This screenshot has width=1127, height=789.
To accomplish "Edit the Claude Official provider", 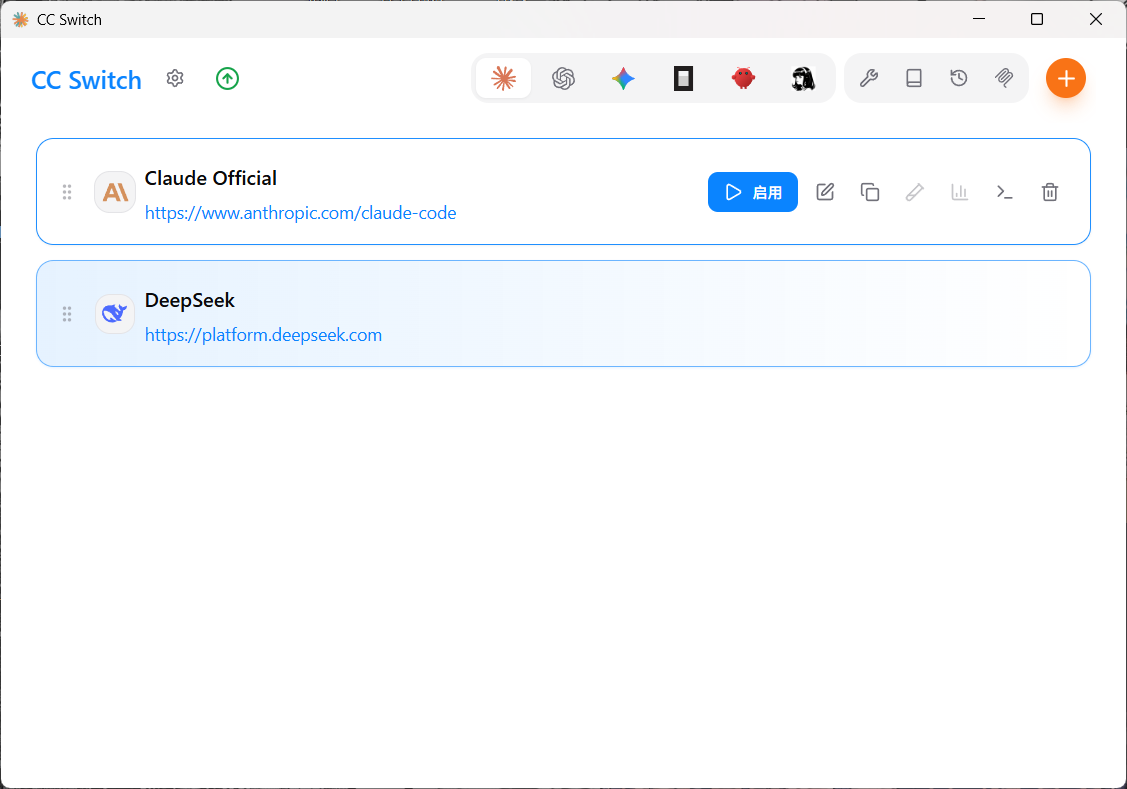I will (825, 192).
